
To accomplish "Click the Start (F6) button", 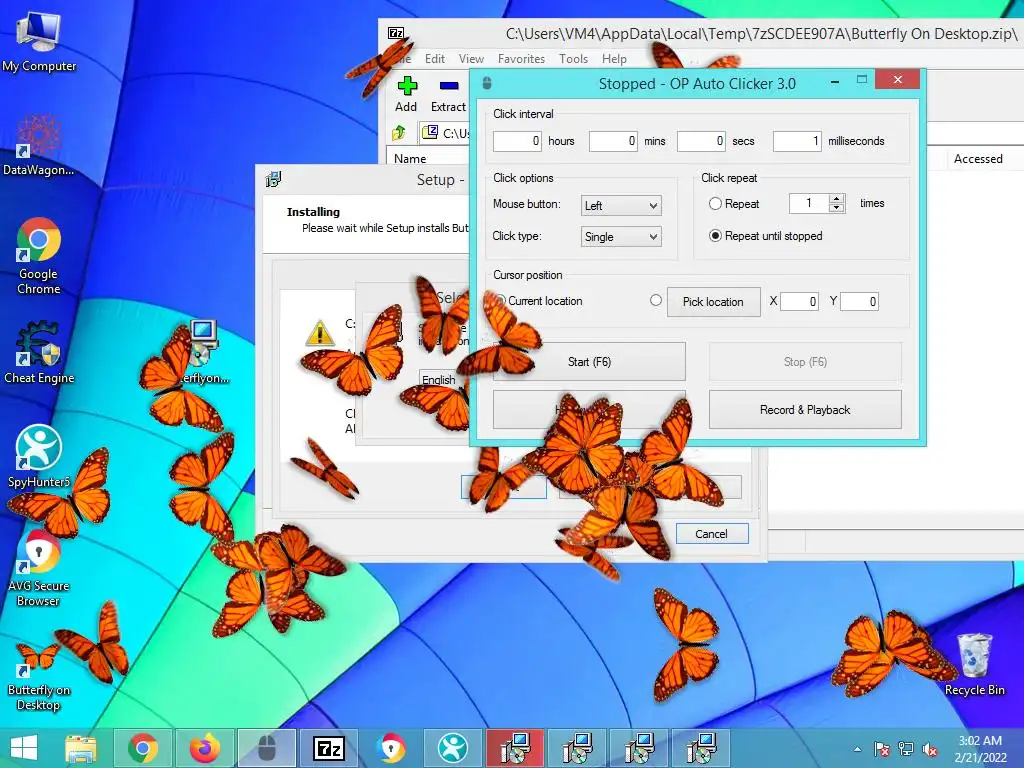I will [589, 361].
